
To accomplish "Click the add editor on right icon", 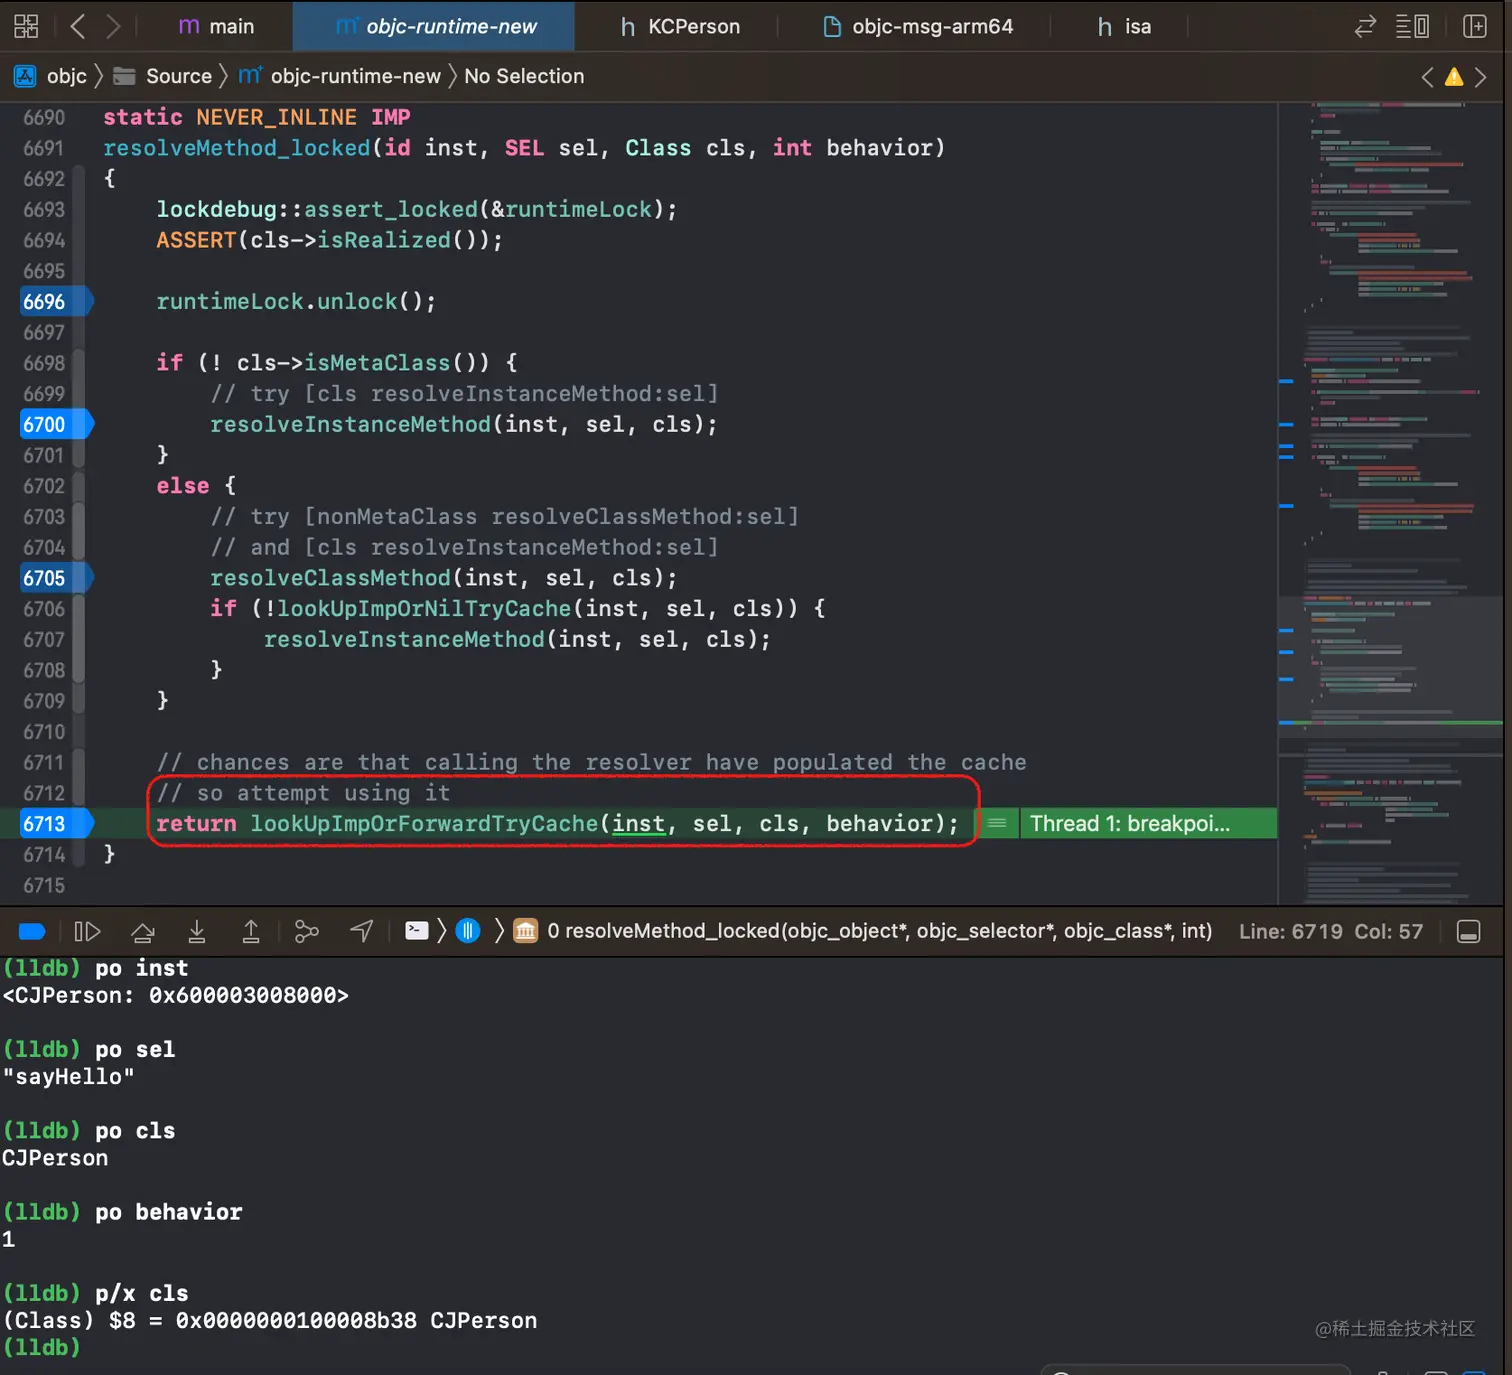I will (x=1475, y=26).
